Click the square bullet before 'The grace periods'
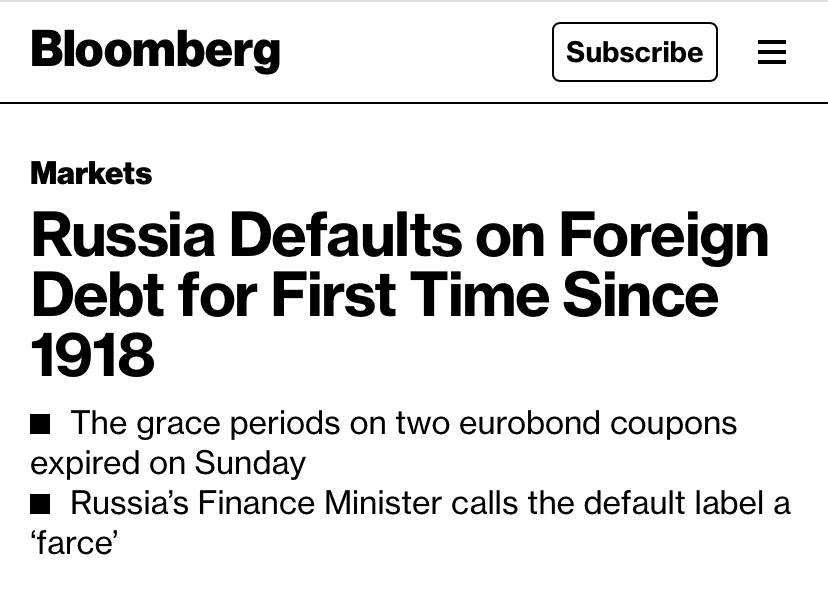Screen dimensions: 828x593 click(40, 423)
